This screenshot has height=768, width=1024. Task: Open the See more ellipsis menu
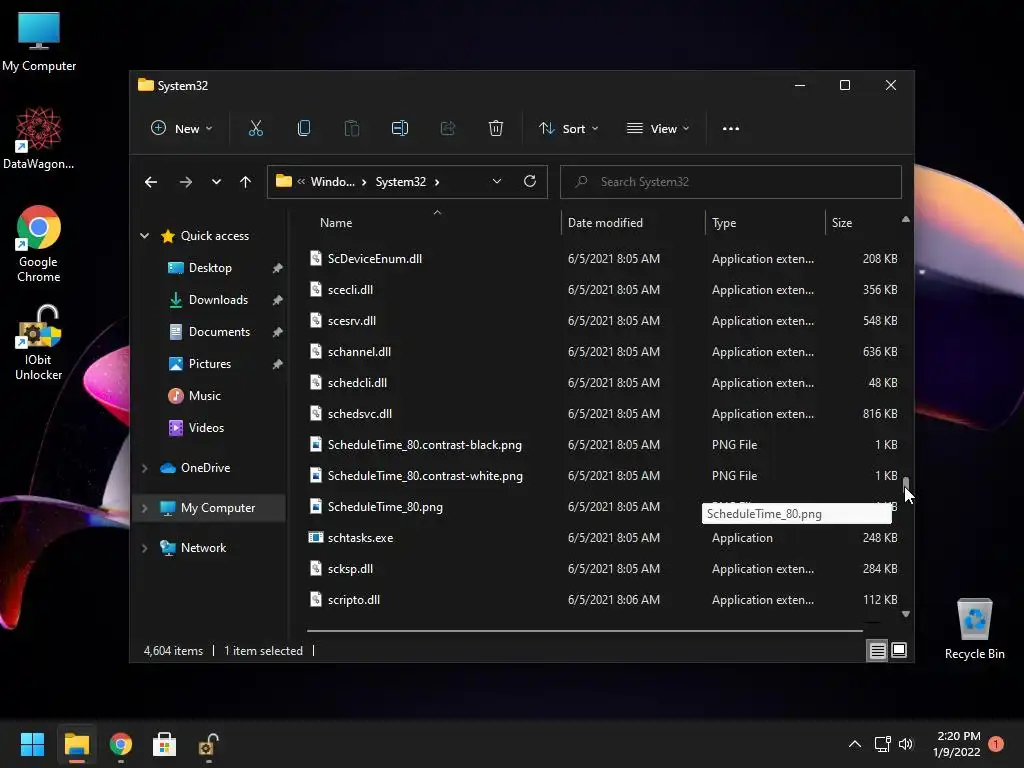coord(731,129)
